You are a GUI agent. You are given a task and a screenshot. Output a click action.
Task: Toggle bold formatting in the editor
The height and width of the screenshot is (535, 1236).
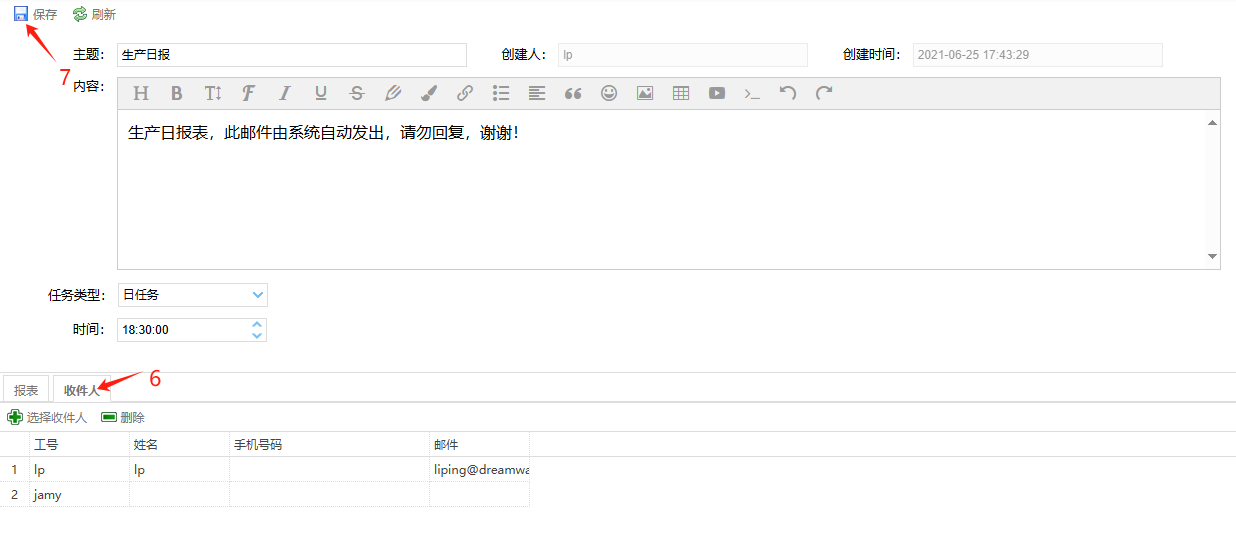tap(177, 93)
